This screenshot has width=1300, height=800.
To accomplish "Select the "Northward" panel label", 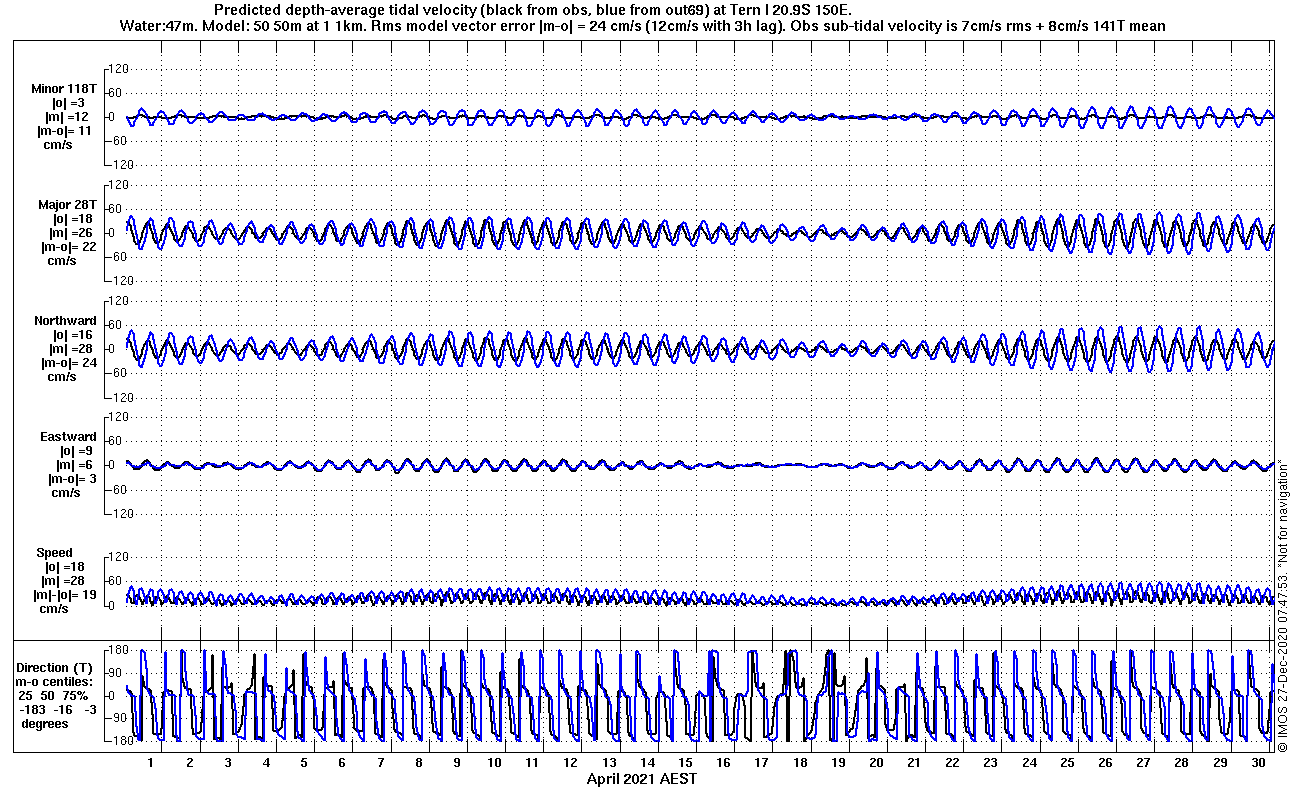I will (x=65, y=321).
